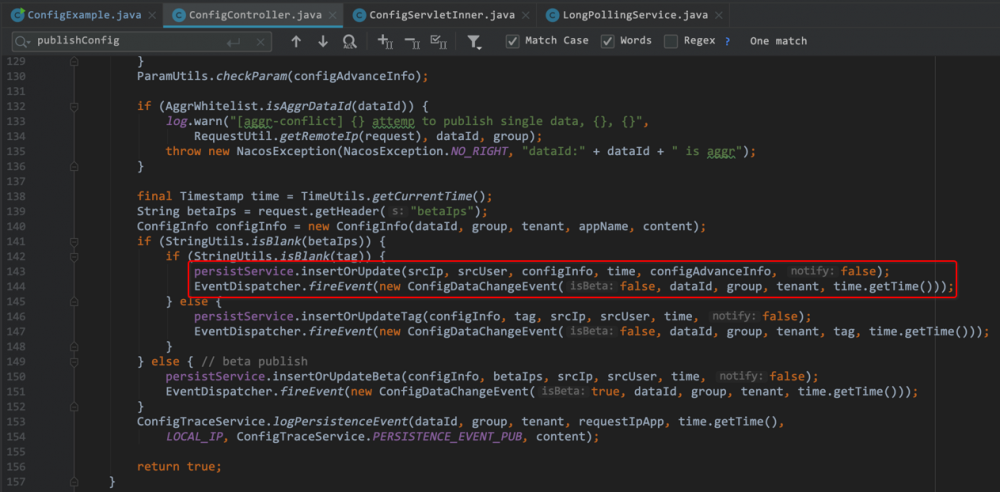Viewport: 1000px width, 492px height.
Task: Close the ConfigServletInner.java tab
Action: [524, 15]
